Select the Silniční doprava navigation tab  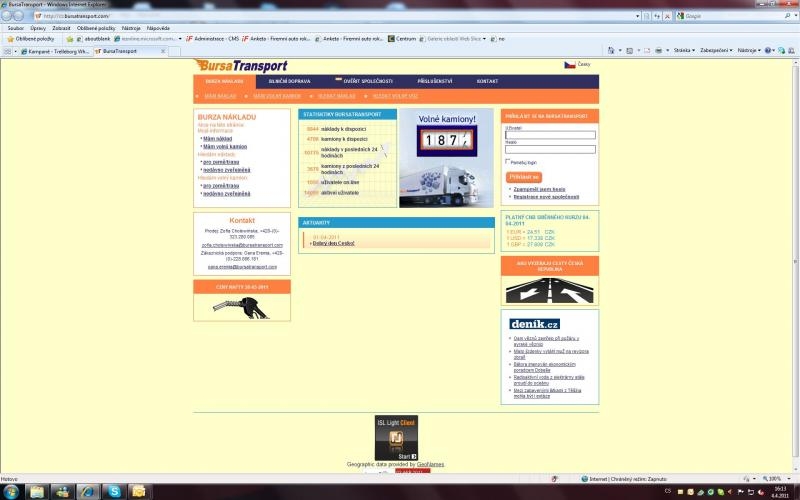pyautogui.click(x=289, y=81)
